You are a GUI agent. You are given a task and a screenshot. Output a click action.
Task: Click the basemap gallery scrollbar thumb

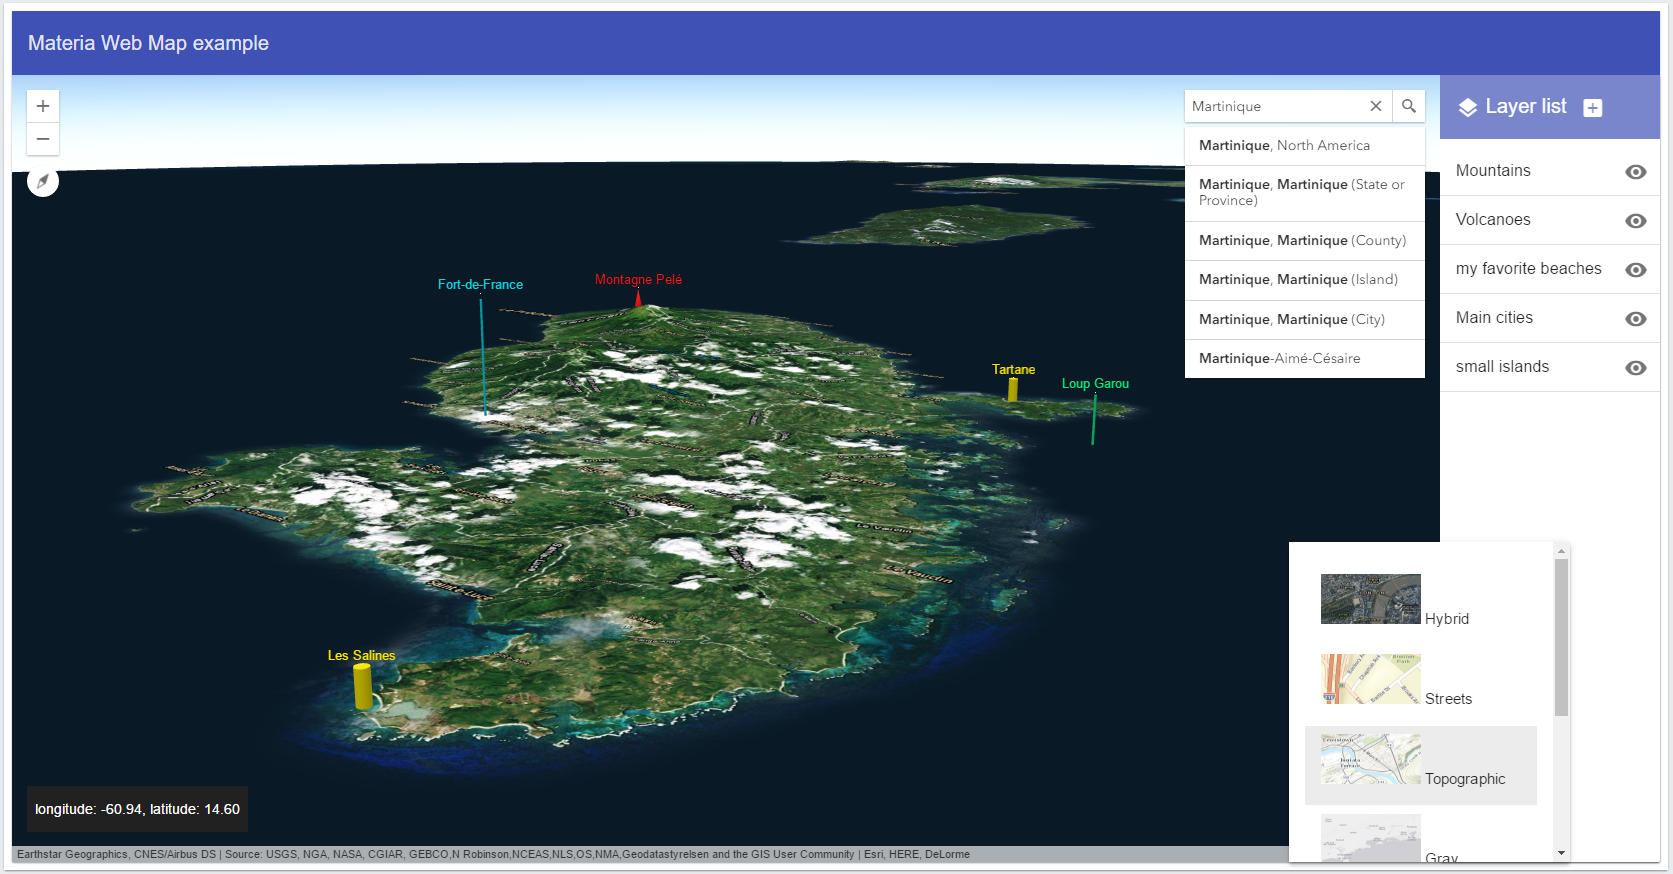[1562, 637]
